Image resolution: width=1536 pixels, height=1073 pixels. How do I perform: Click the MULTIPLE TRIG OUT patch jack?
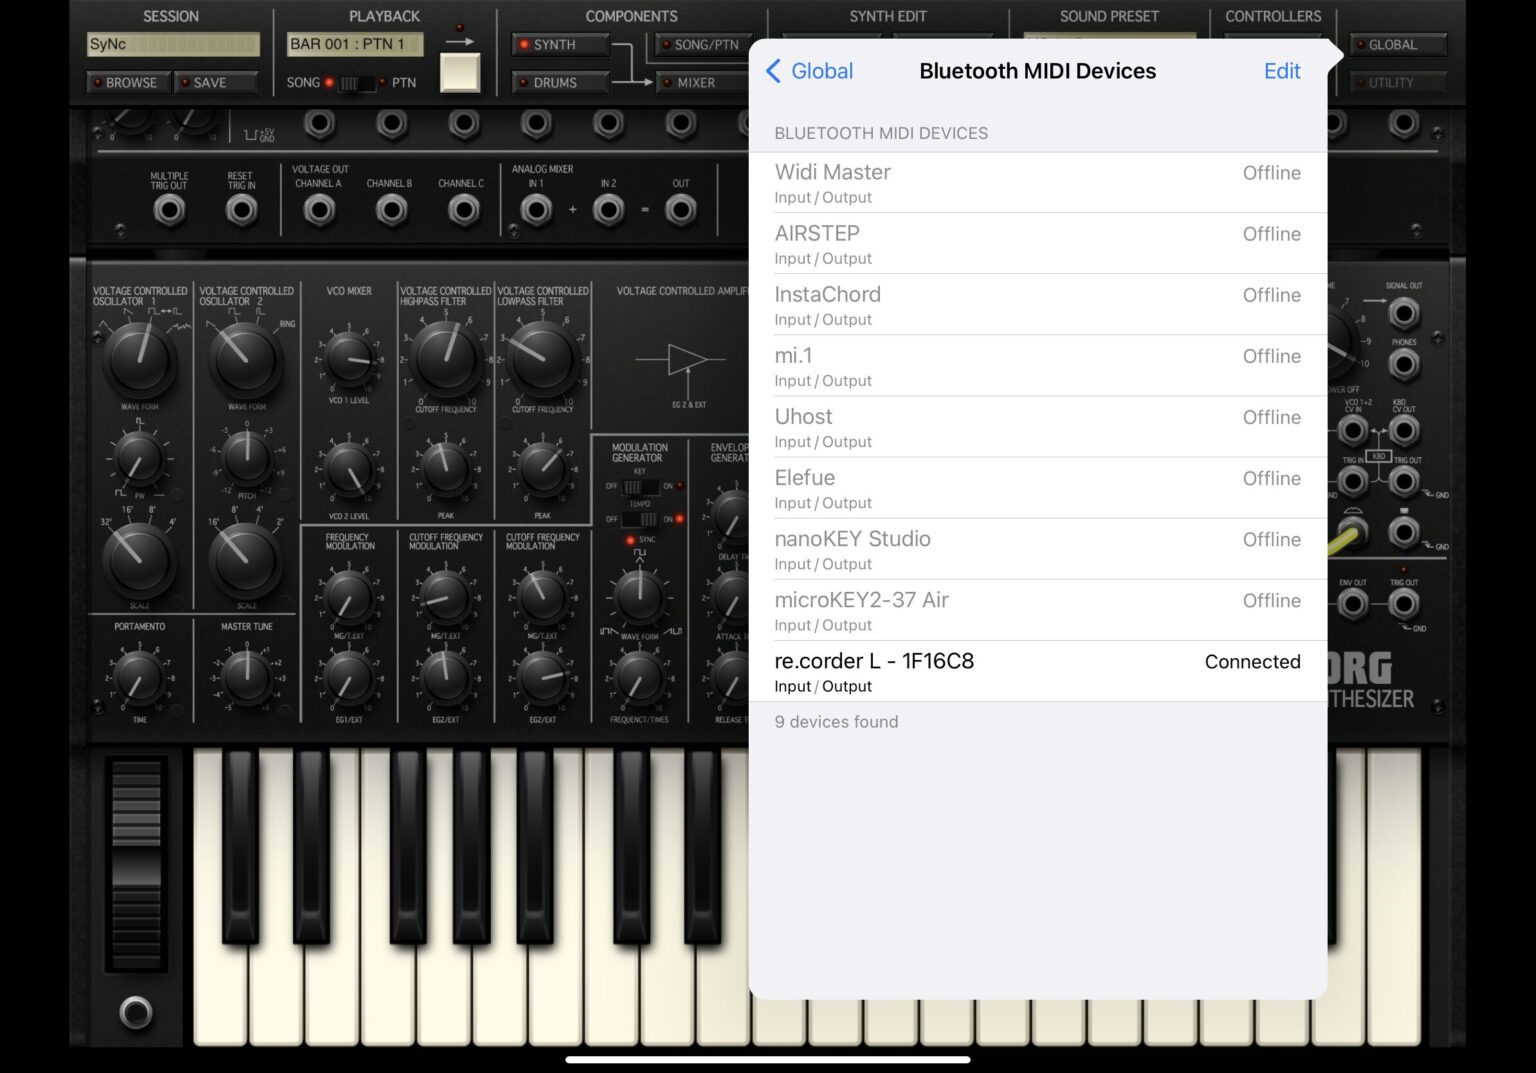170,208
